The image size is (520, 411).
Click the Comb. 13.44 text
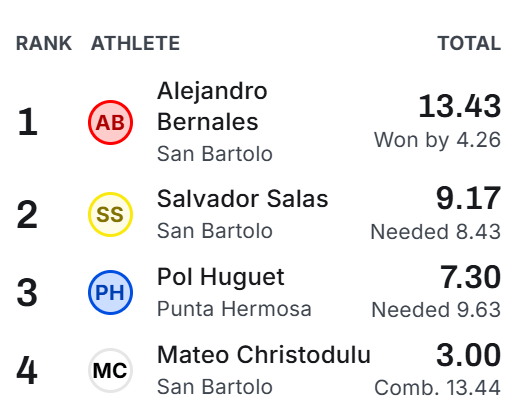pyautogui.click(x=437, y=388)
